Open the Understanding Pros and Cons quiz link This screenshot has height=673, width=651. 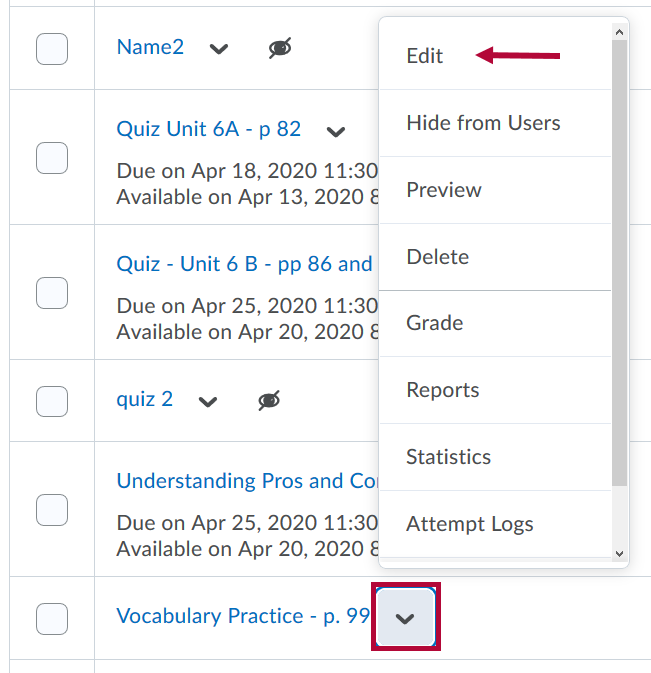coord(246,481)
